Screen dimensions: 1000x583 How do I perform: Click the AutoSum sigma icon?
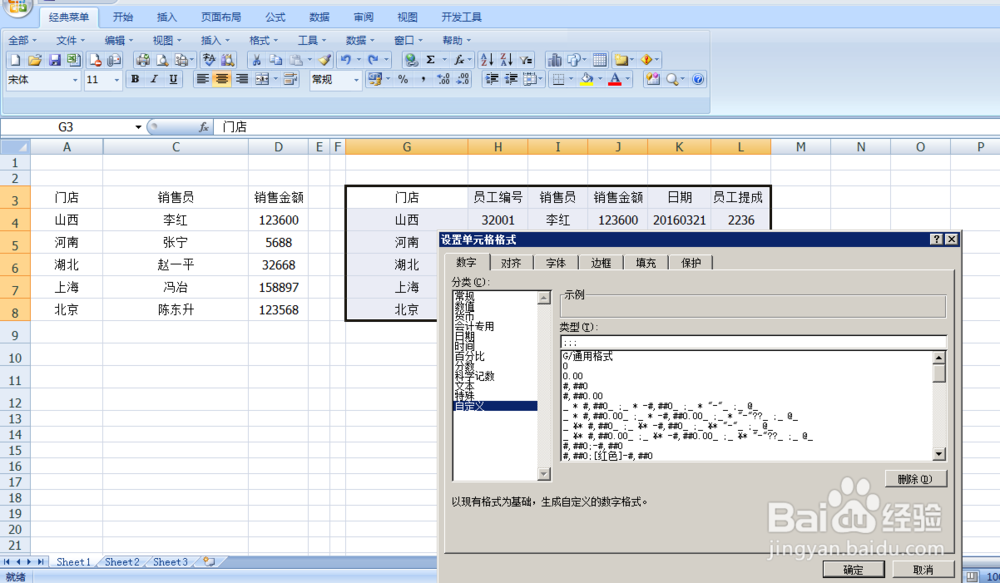coord(430,60)
